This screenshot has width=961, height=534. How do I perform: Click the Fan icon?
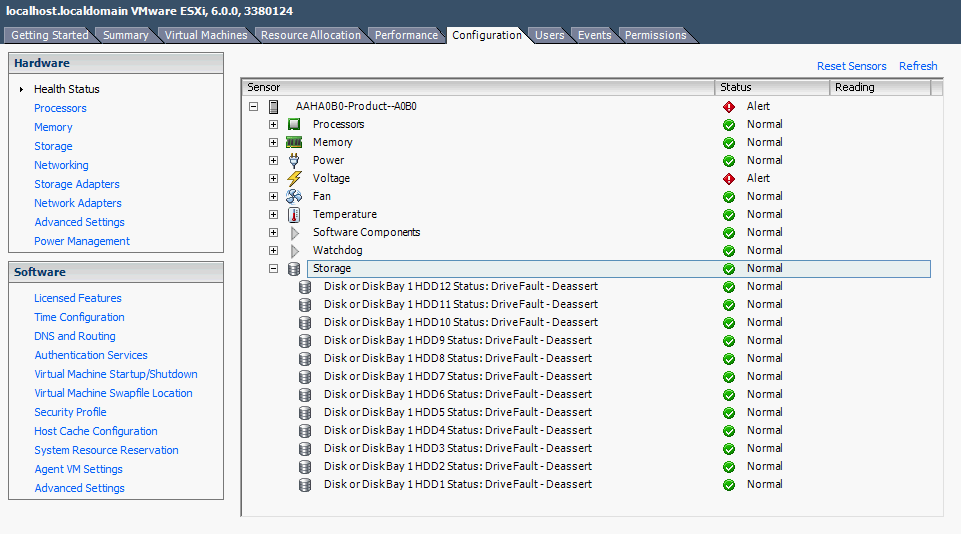[x=294, y=196]
